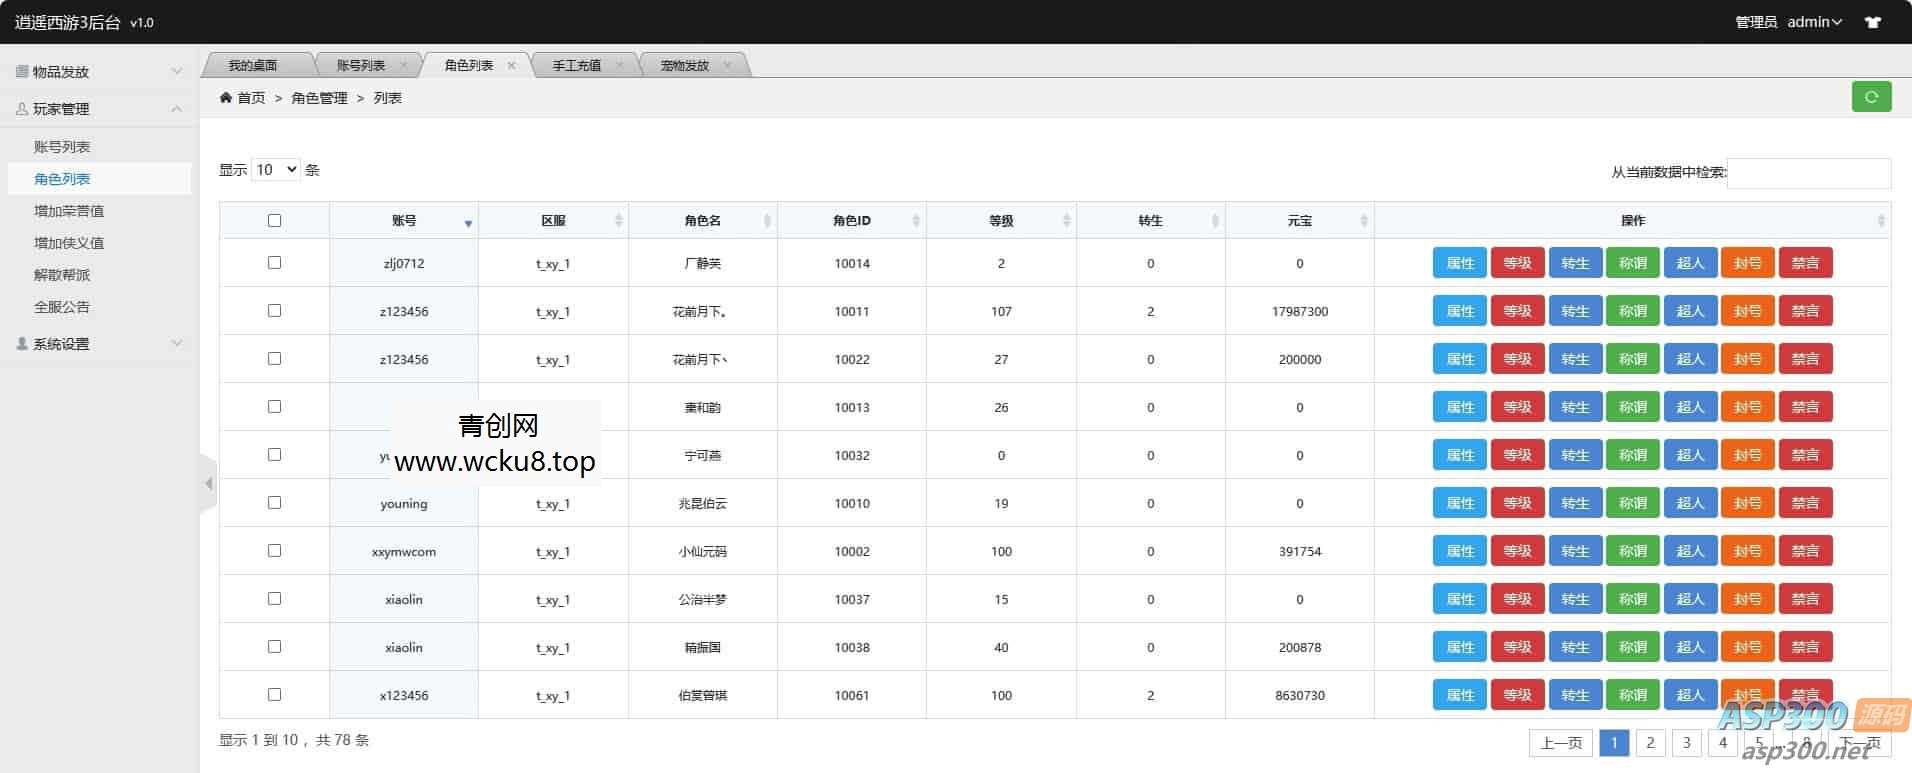Screen dimensions: 1912x773
Task: Close the 账号列表 tab
Action: [x=404, y=65]
